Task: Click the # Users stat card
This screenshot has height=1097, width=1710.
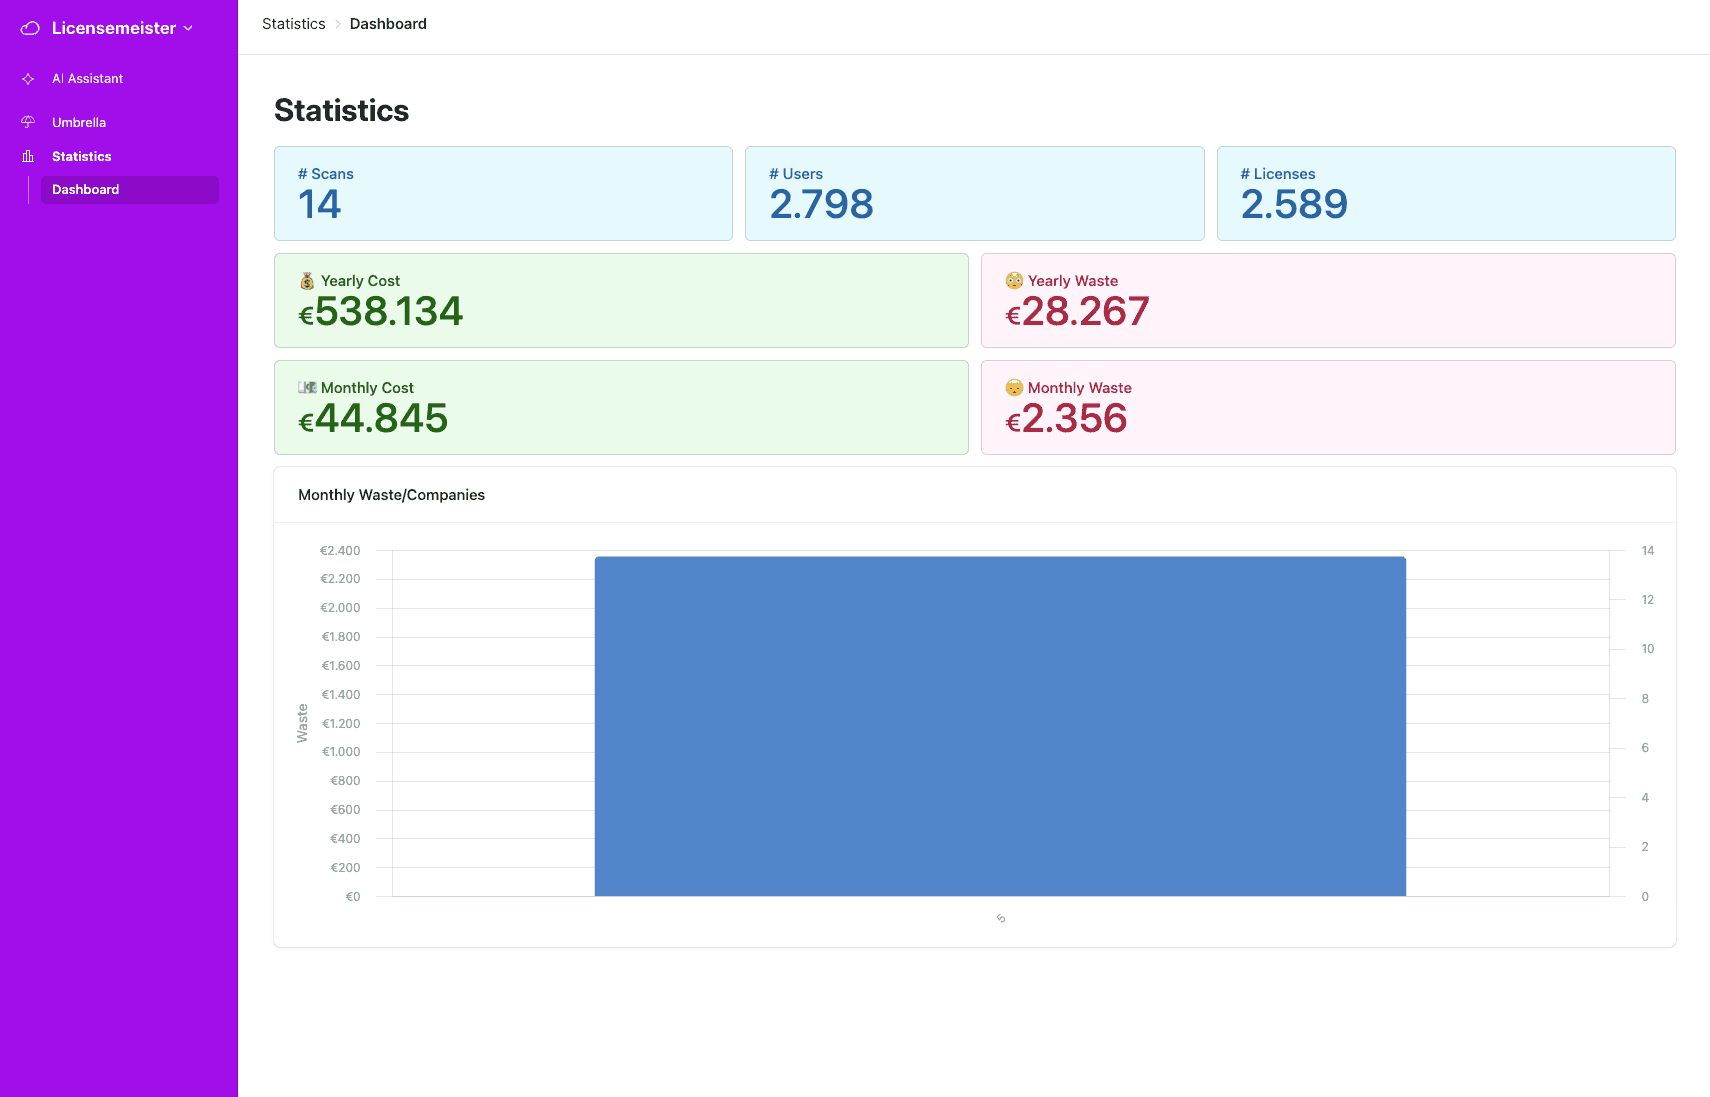Action: [974, 194]
